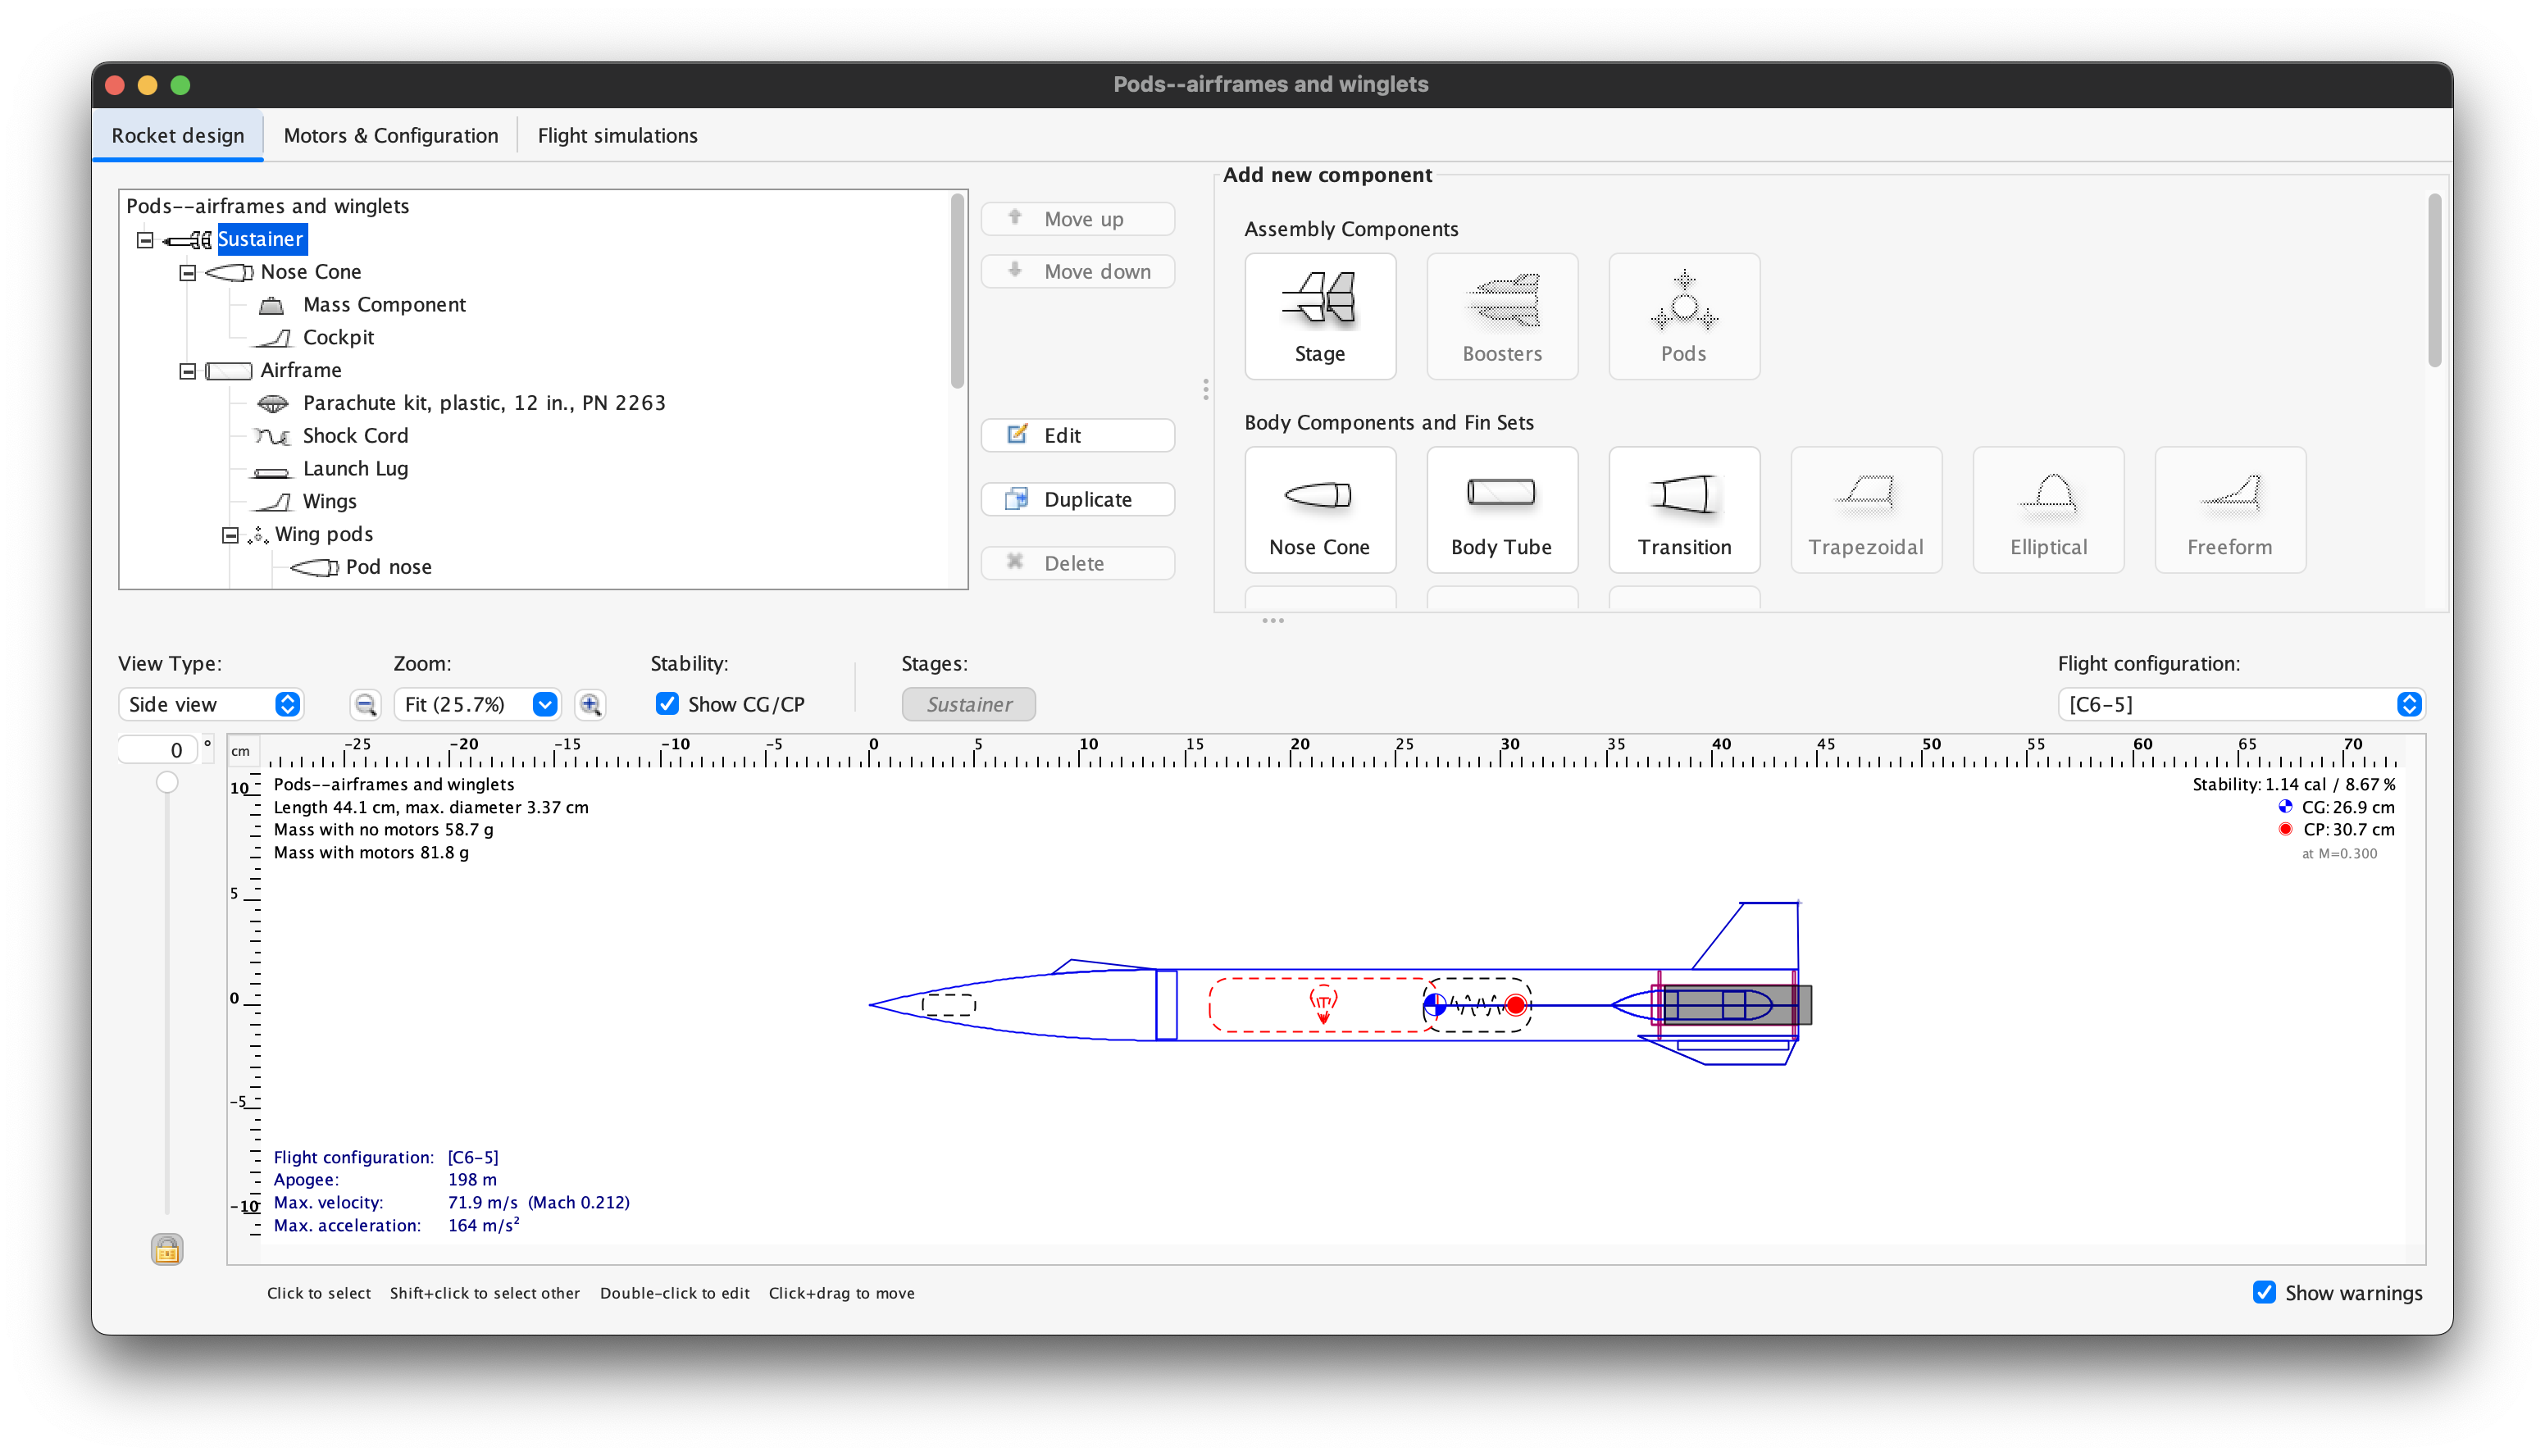Toggle the Show CG/CP checkbox
Viewport: 2545px width, 1456px height.
coord(667,704)
